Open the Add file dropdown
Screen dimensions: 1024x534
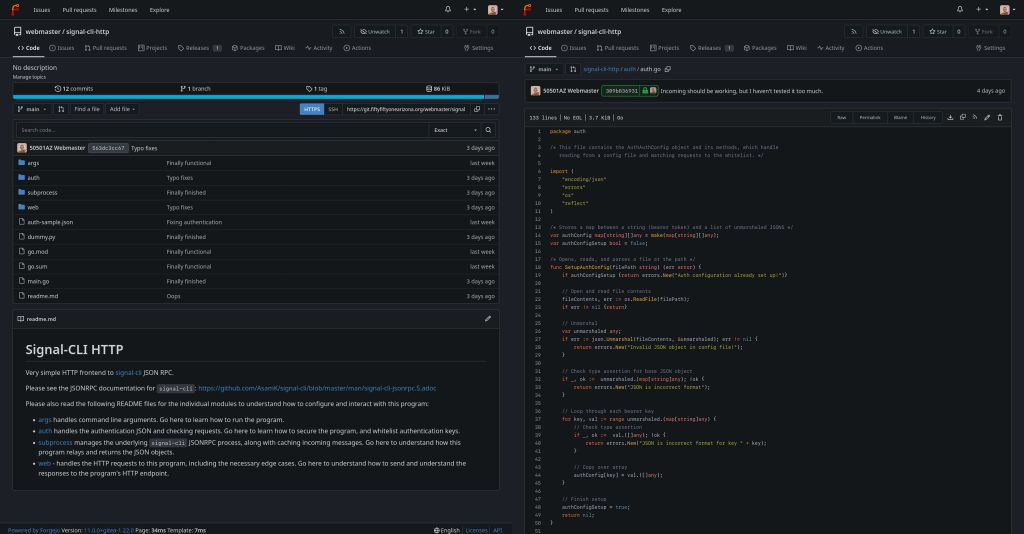123,109
